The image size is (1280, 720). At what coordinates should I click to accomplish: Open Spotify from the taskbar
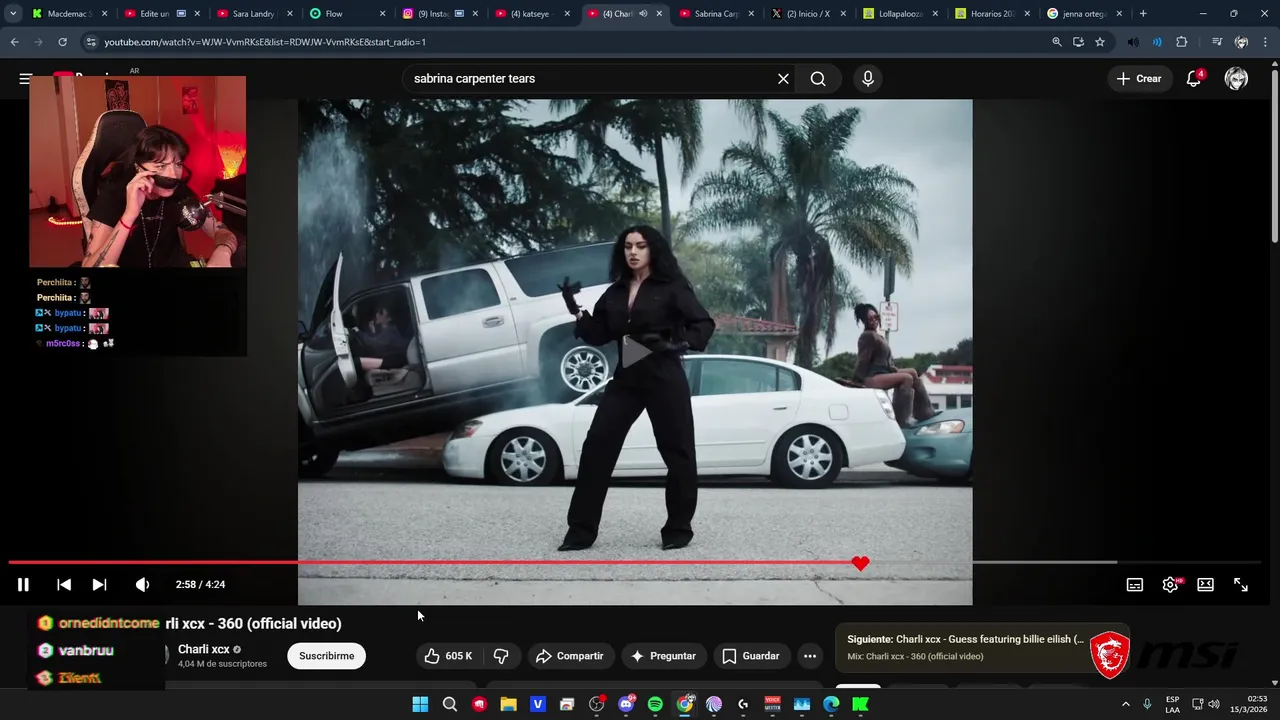pyautogui.click(x=655, y=704)
